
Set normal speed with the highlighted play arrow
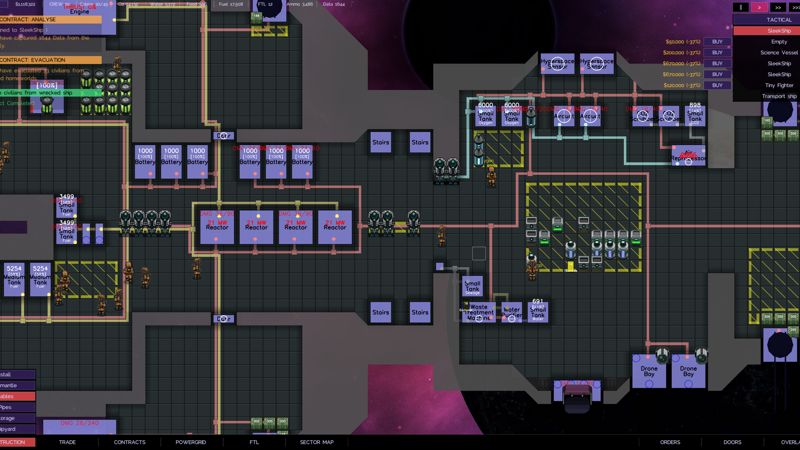click(x=759, y=7)
